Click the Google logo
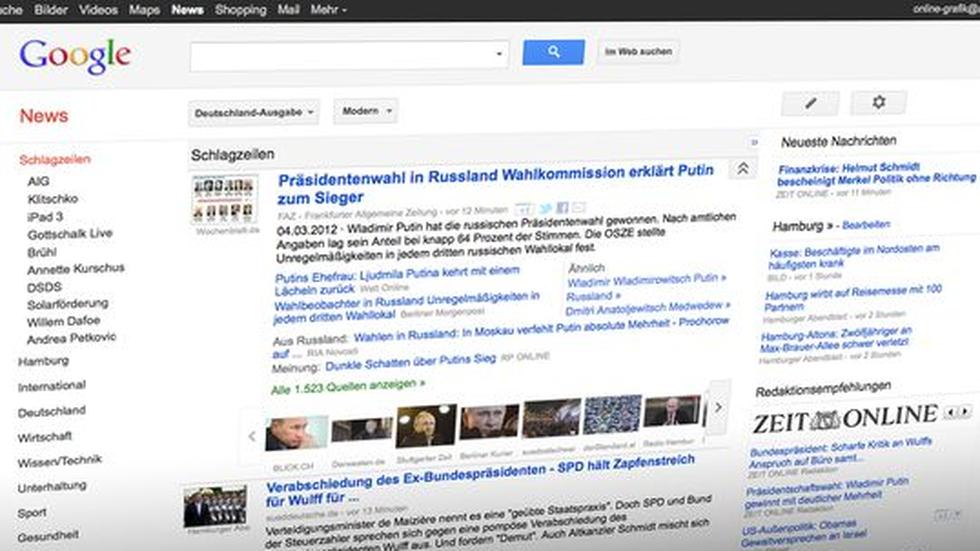 [76, 56]
